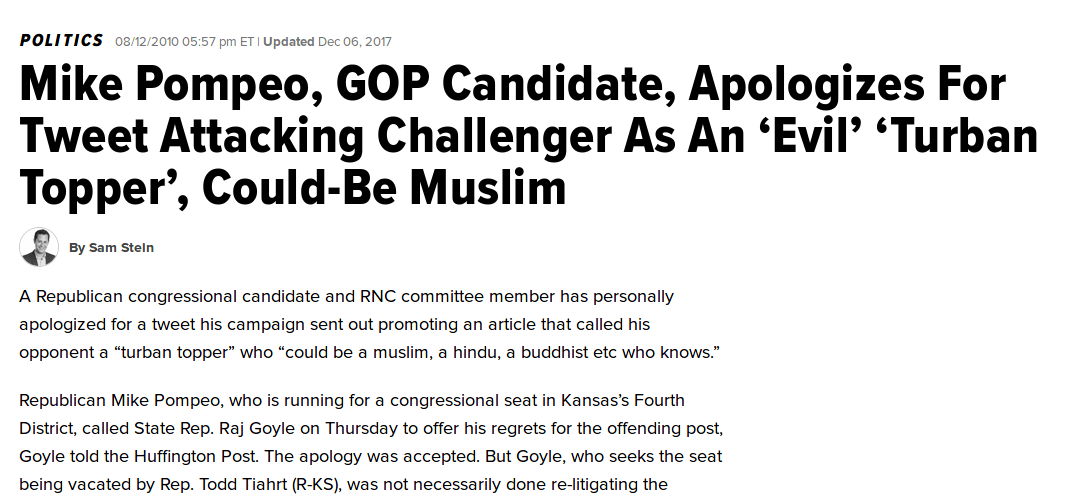The width and height of the screenshot is (1073, 495).
Task: Click paragraph starting "A Republican congressional candidate"
Action: [346, 325]
